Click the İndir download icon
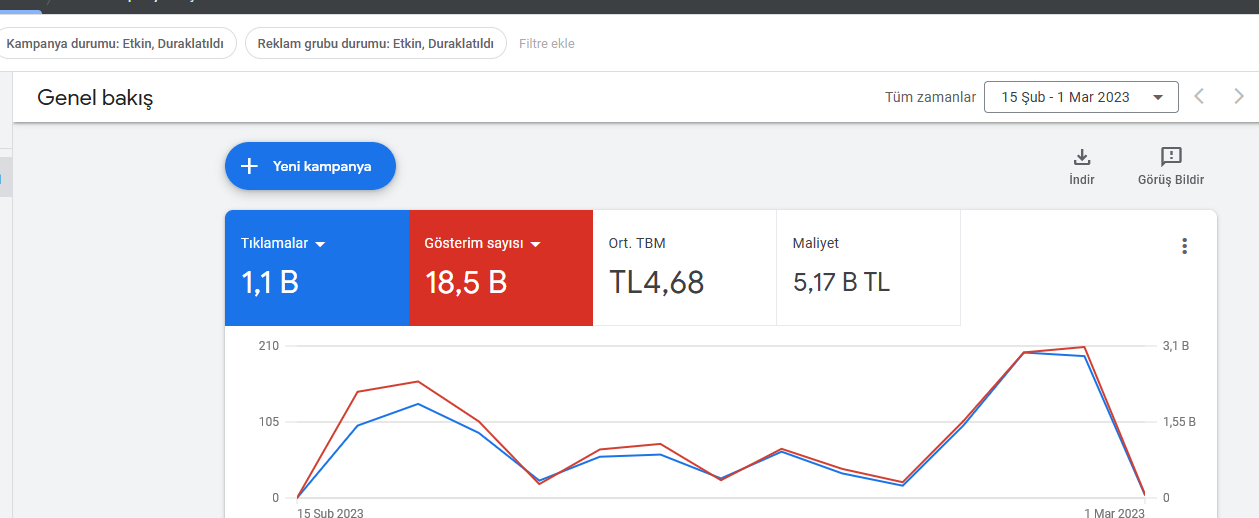The height and width of the screenshot is (518, 1259). pyautogui.click(x=1081, y=157)
